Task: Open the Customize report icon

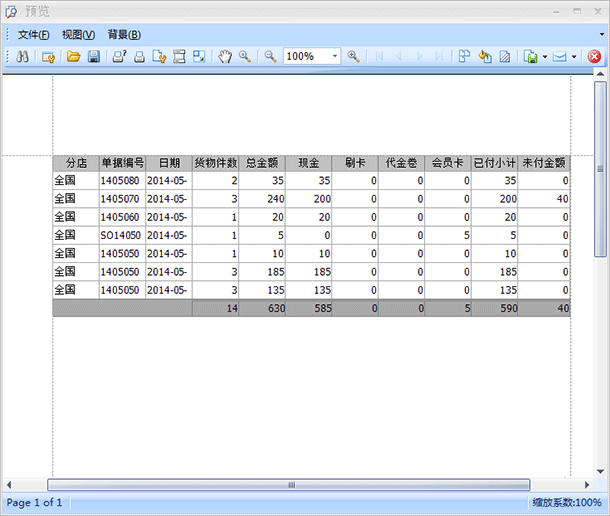Action: tap(49, 57)
